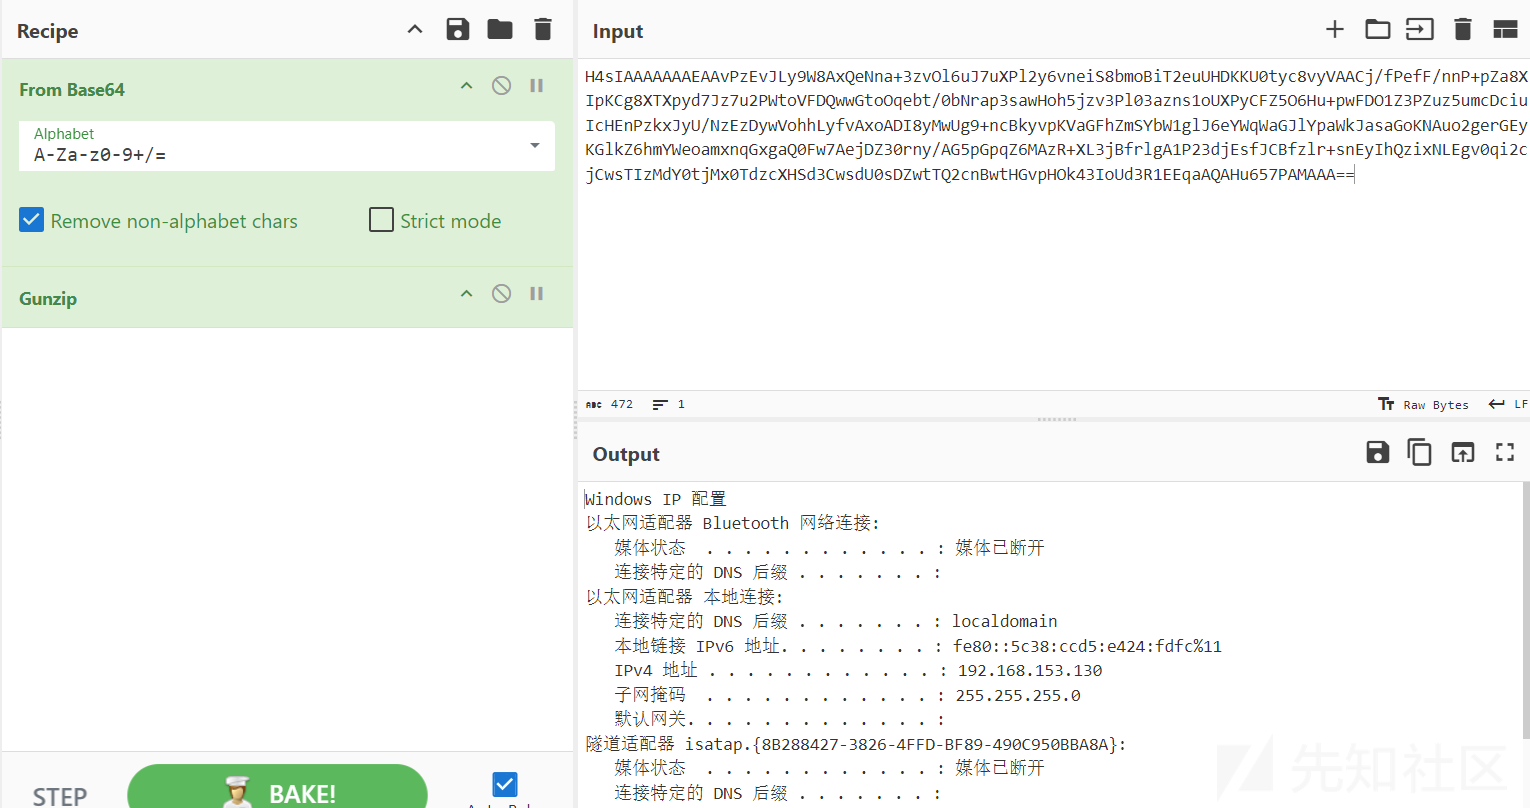Toggle Remove non-alphabet chars checkbox
The width and height of the screenshot is (1530, 808).
click(32, 220)
